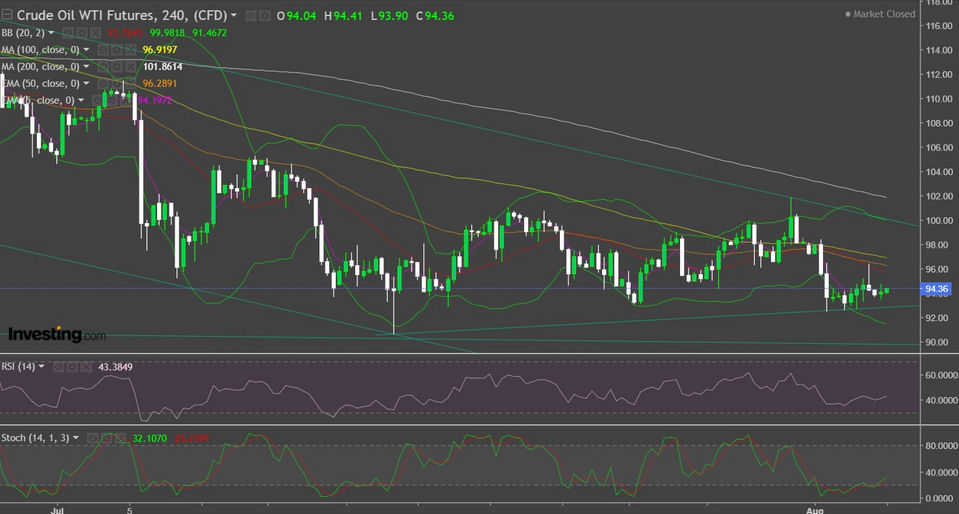The image size is (959, 514).
Task: Hide the EMA (50, close, 0) line
Action: click(x=103, y=83)
